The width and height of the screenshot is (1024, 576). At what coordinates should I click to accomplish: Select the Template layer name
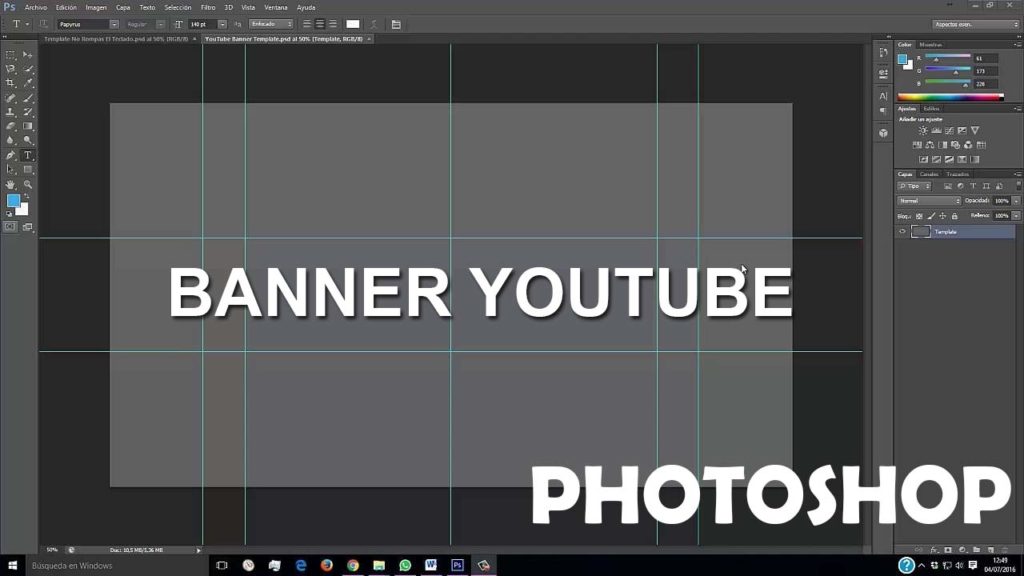pos(945,232)
